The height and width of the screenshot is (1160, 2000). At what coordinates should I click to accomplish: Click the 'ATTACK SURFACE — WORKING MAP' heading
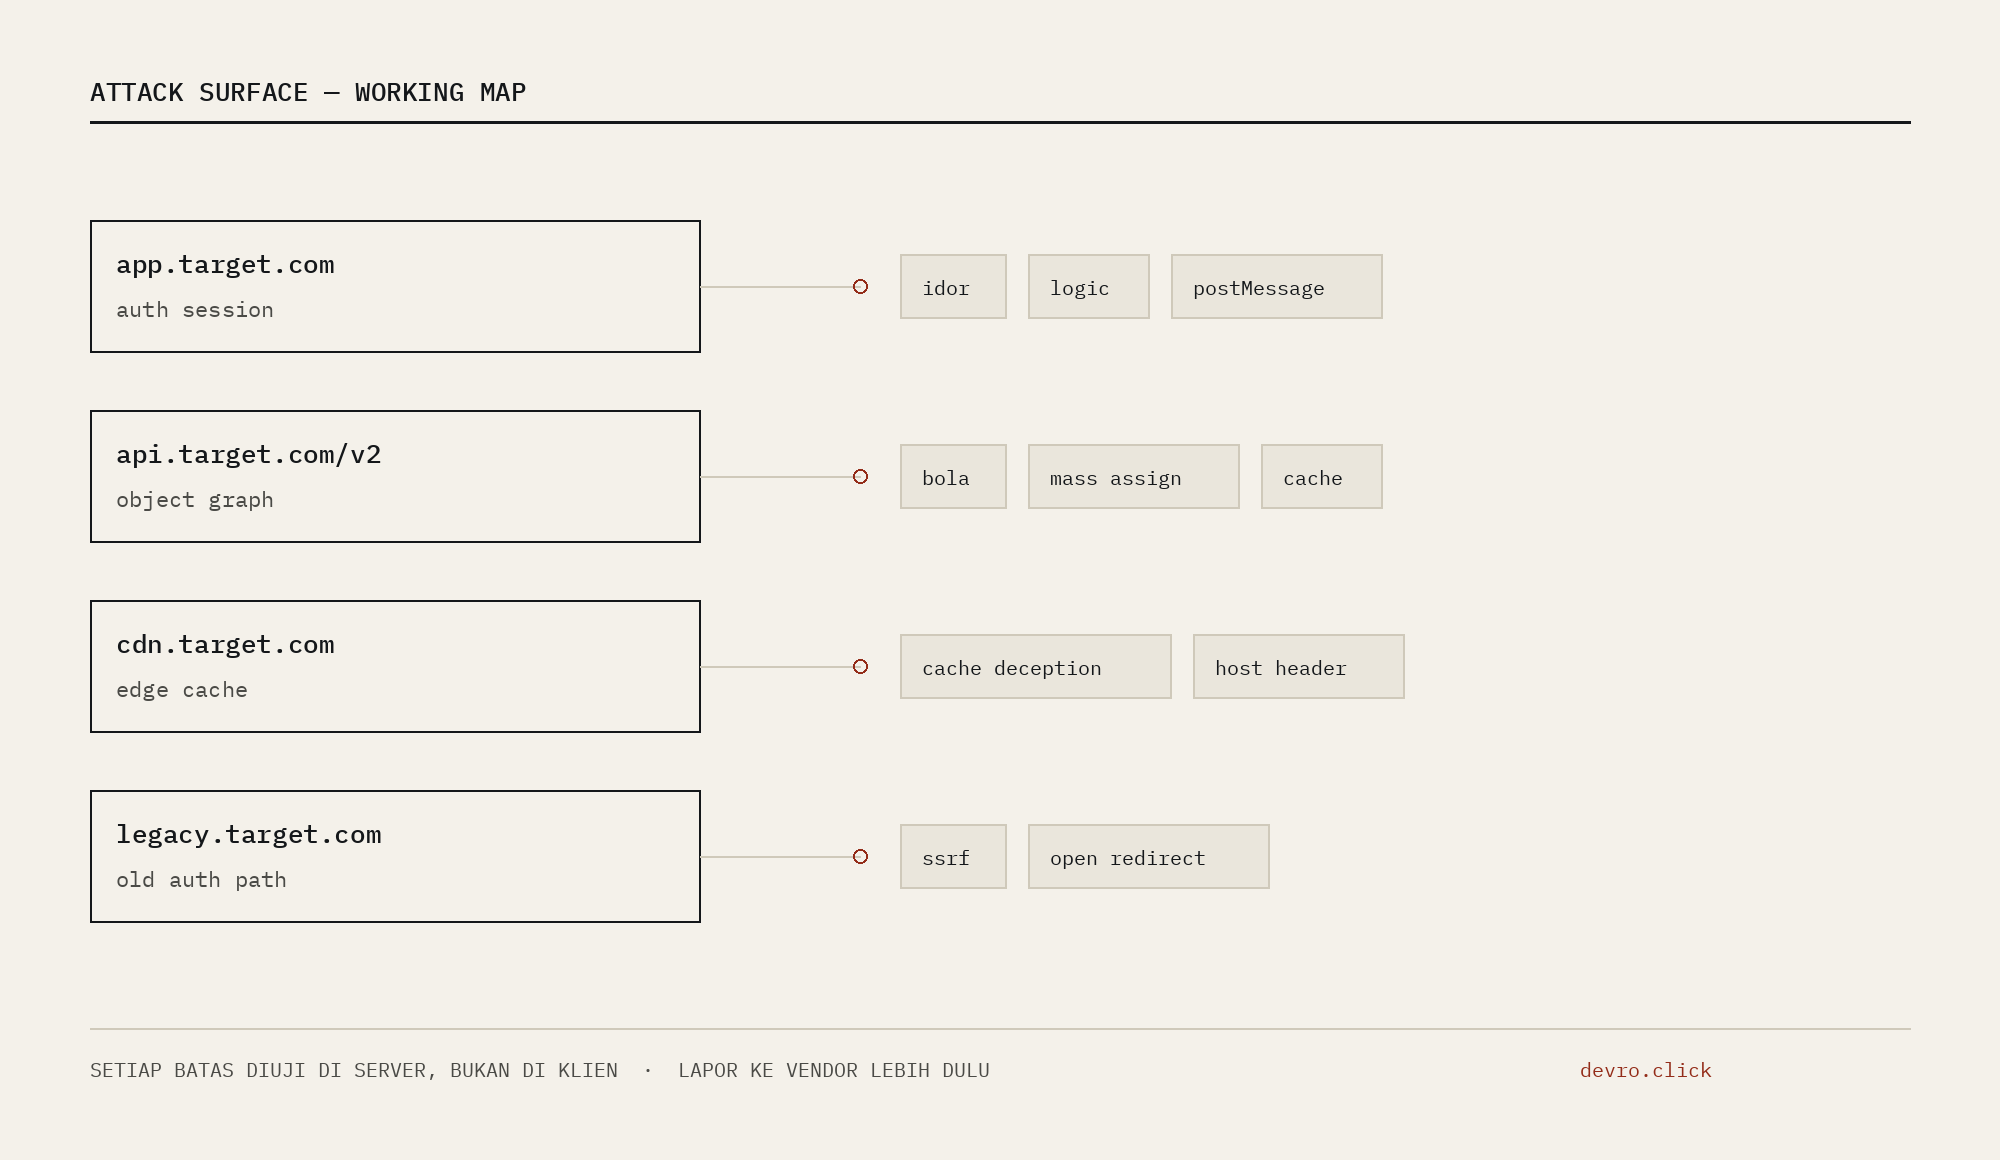[x=308, y=93]
